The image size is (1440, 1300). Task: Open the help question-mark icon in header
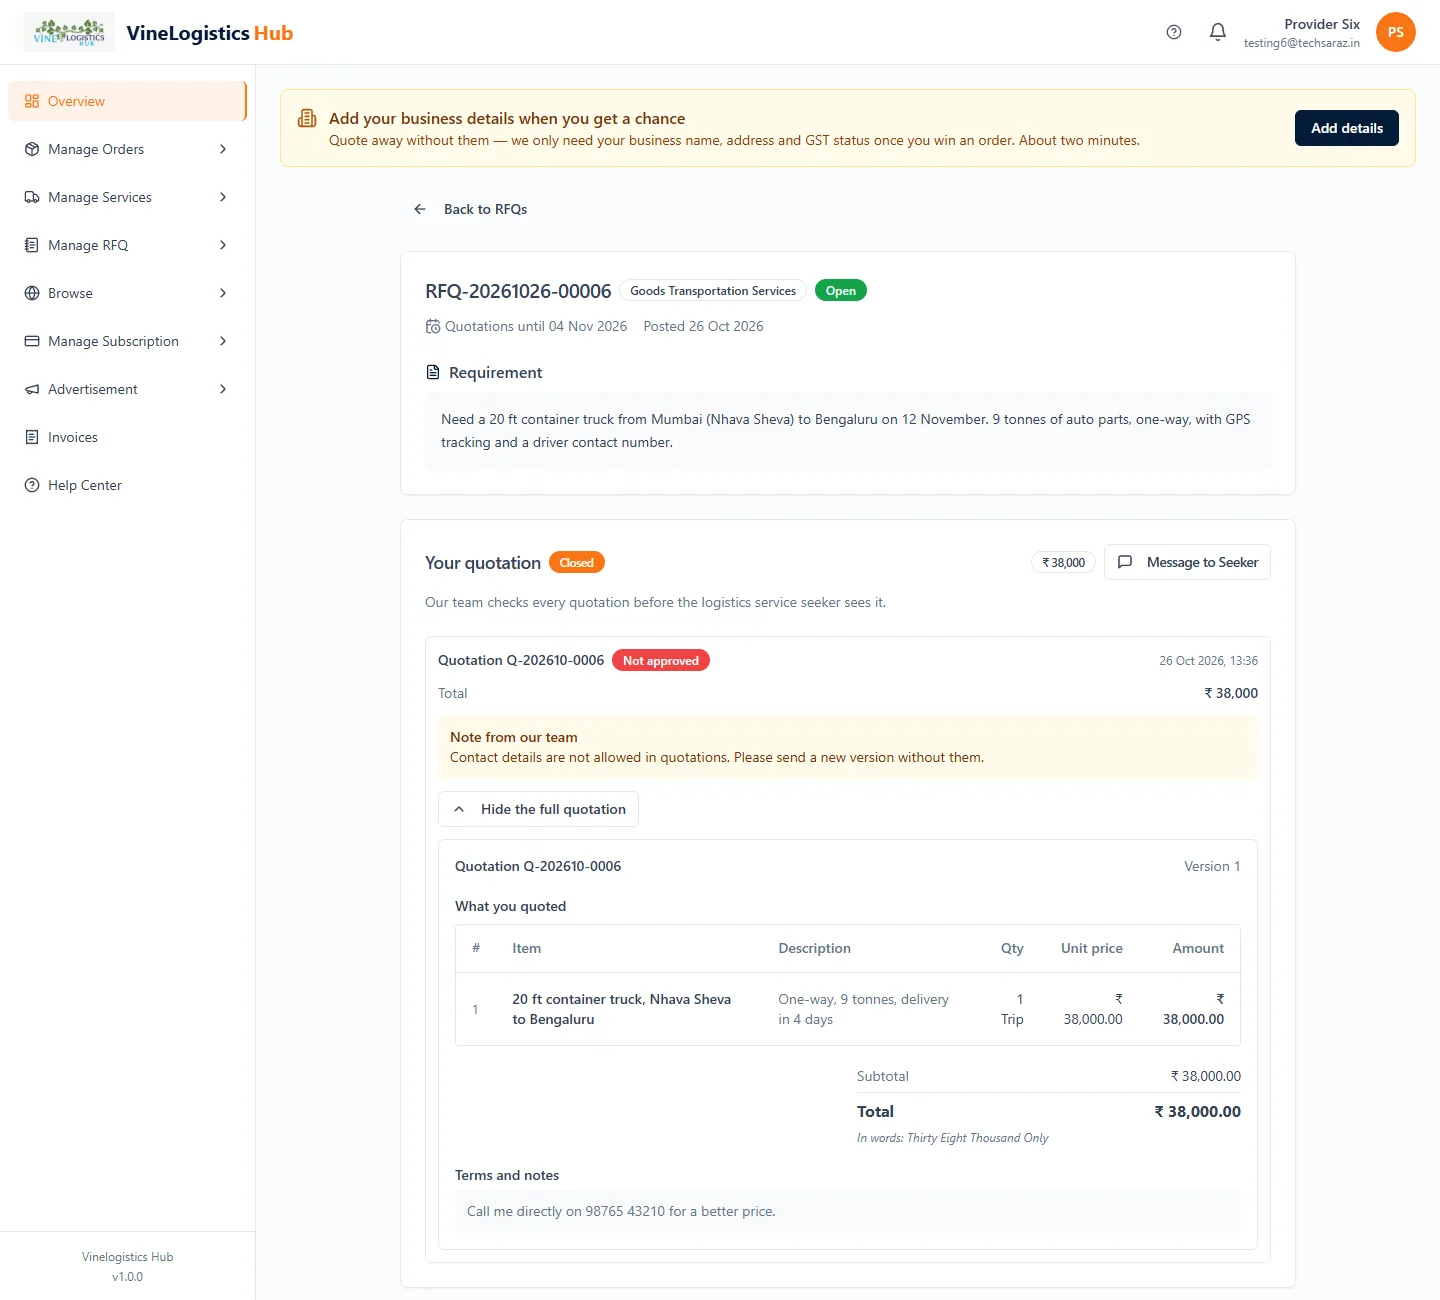click(1174, 32)
